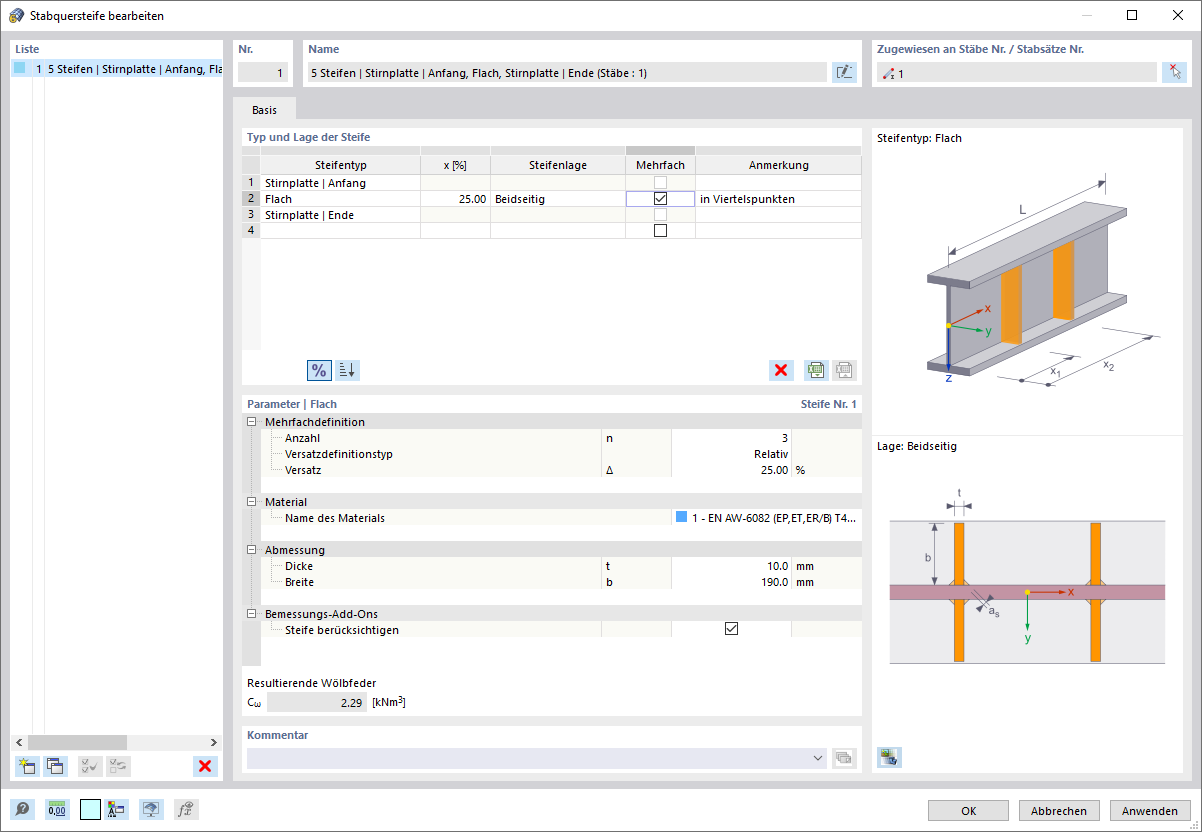
Task: Open Name des Materials value selection
Action: (765, 518)
